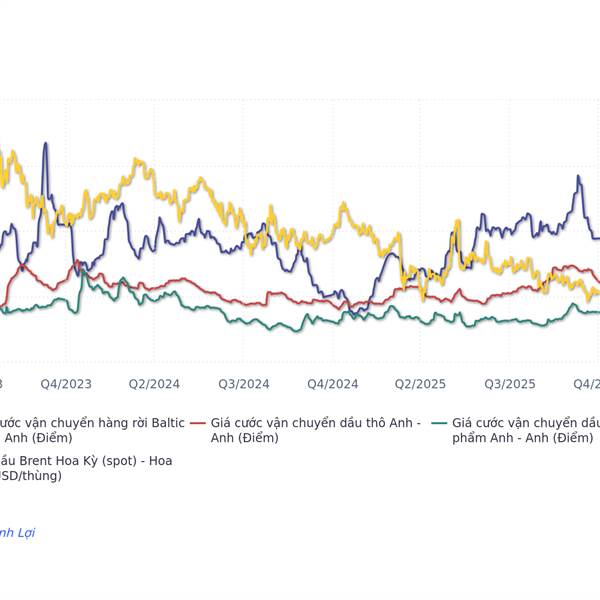
Task: Select the Q4/2024 axis label
Action: (x=333, y=384)
